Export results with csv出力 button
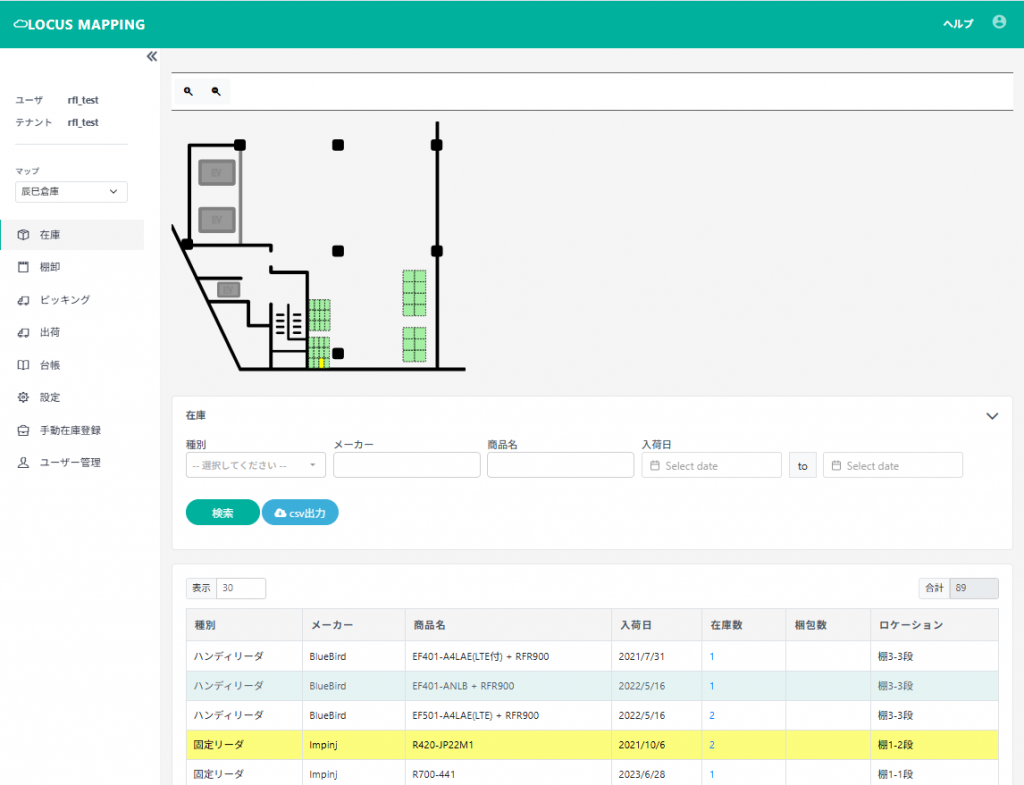 click(300, 513)
